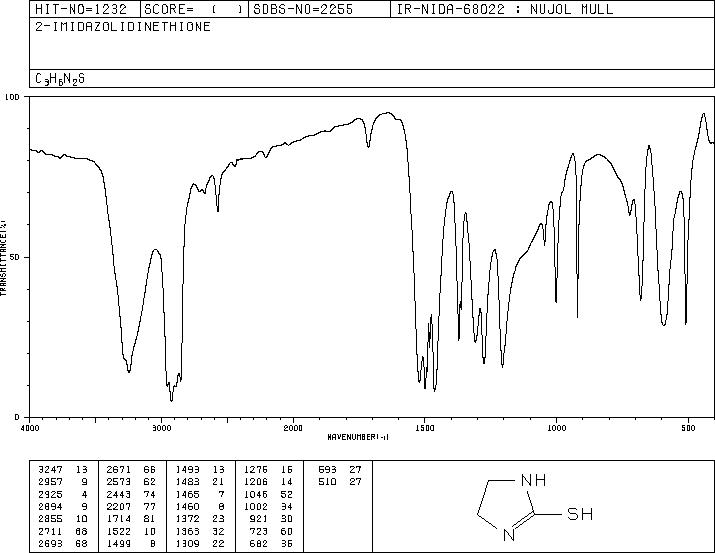Screen dimensions: 715x553
Task: Select peak table entry 2573
Action: (x=119, y=482)
